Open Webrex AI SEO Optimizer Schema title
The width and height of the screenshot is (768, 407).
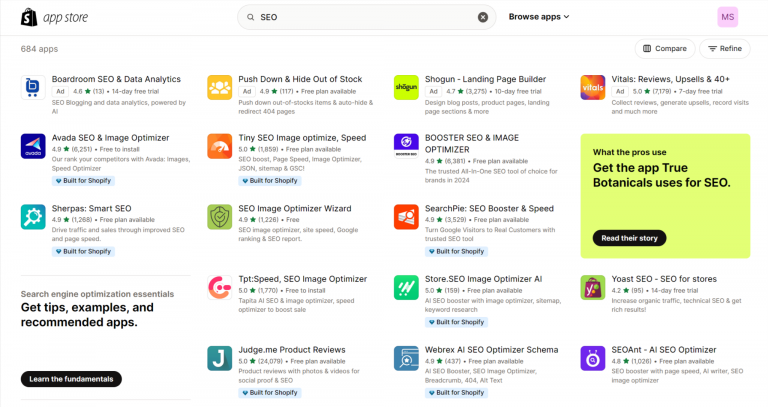coord(491,350)
